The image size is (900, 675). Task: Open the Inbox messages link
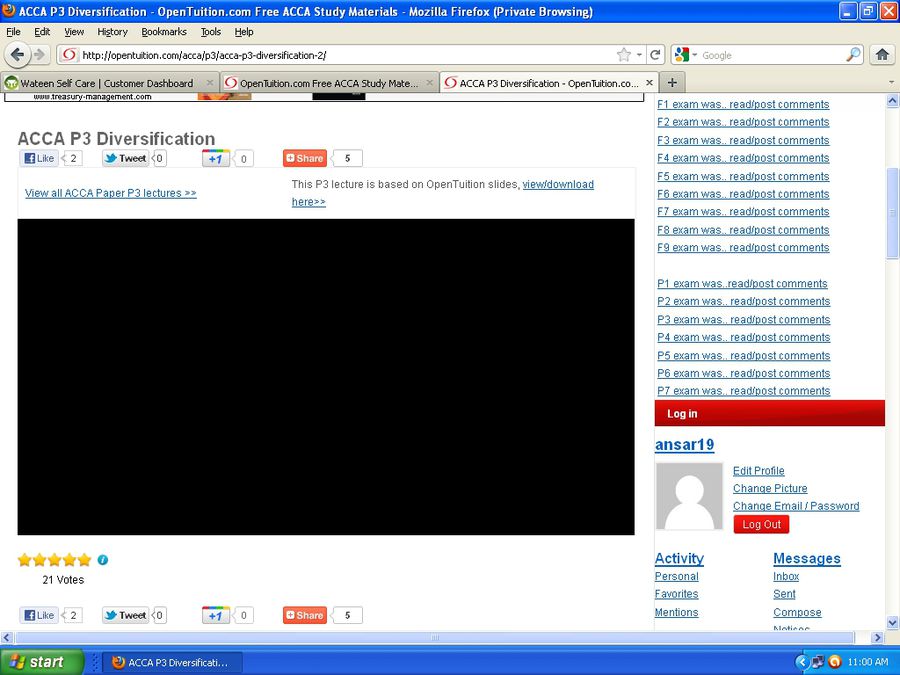[786, 576]
